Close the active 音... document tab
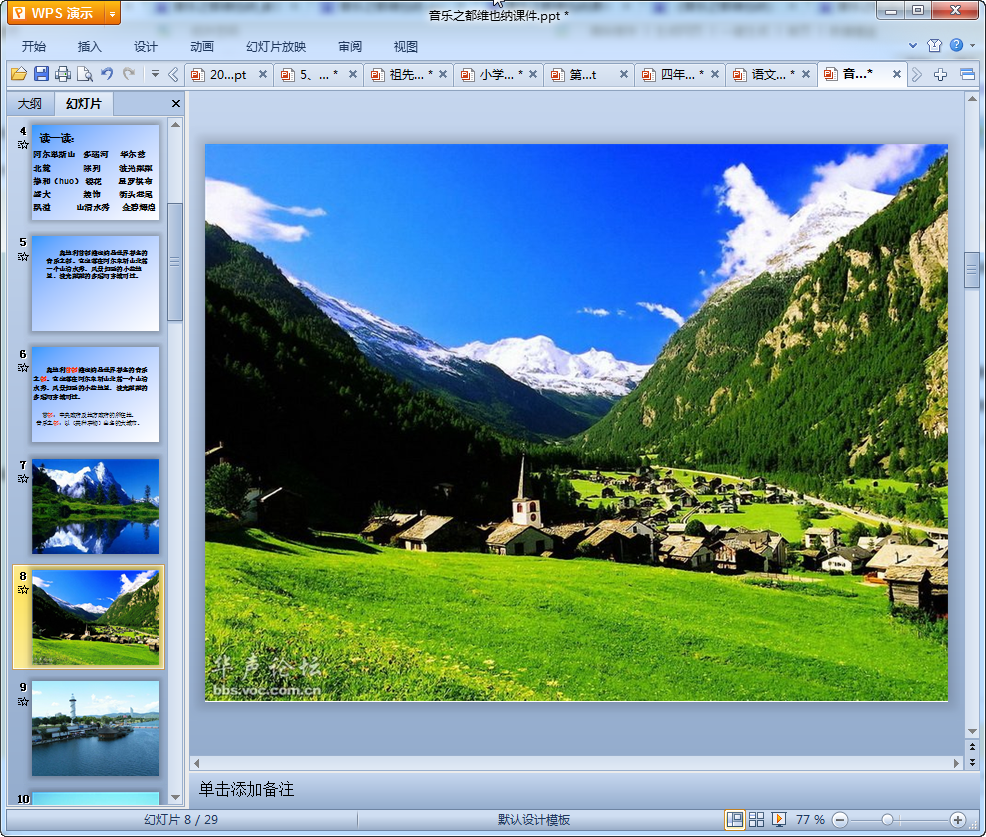The height and width of the screenshot is (837, 986). tap(897, 74)
